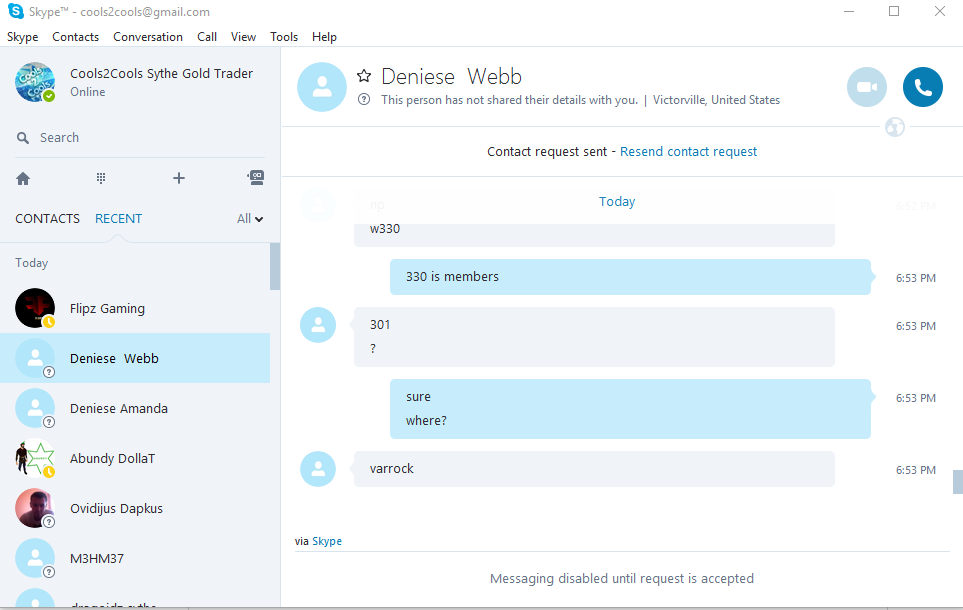This screenshot has width=963, height=610.
Task: Click into the Search field
Action: pyautogui.click(x=140, y=138)
